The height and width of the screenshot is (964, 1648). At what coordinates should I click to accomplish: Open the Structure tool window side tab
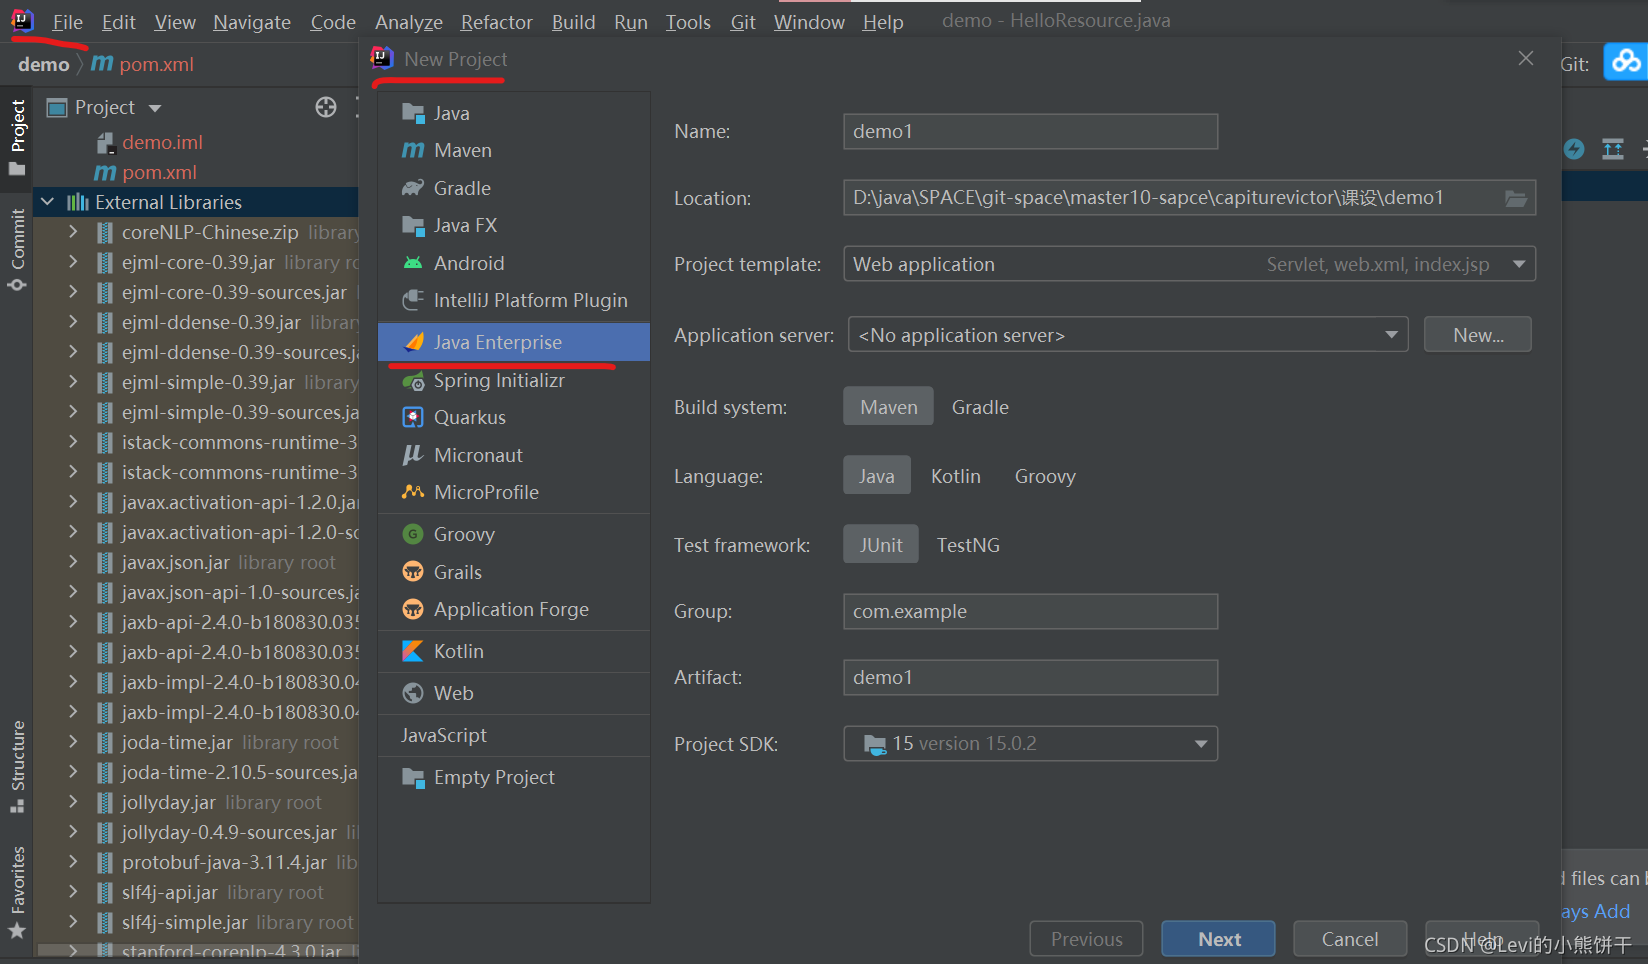(x=17, y=767)
